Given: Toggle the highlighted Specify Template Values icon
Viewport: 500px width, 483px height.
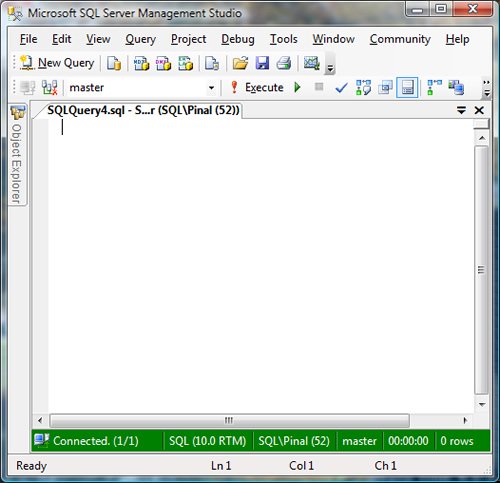Looking at the screenshot, I should point(407,88).
